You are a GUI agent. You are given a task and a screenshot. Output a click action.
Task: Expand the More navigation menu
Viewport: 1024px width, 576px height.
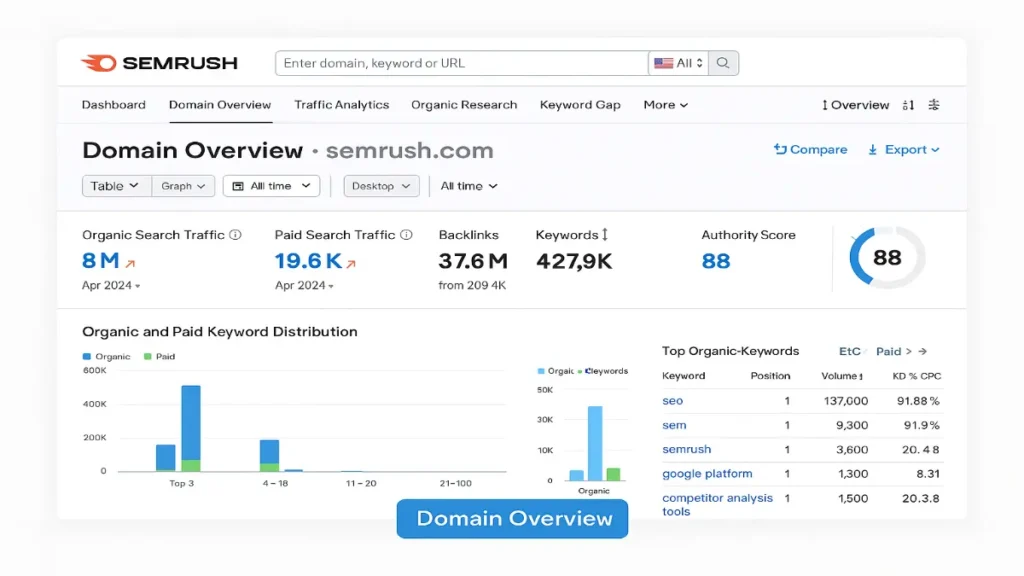click(x=665, y=105)
